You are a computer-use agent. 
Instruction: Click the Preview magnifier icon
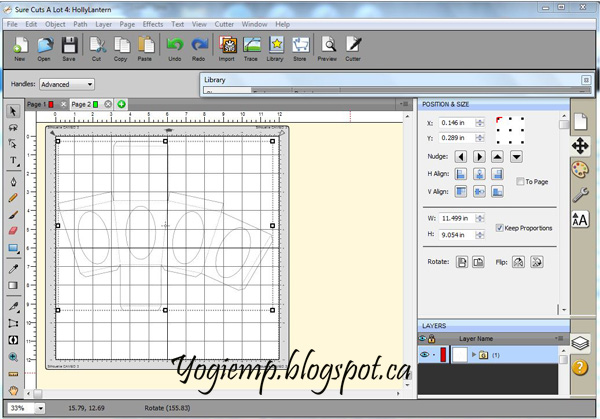coord(327,46)
